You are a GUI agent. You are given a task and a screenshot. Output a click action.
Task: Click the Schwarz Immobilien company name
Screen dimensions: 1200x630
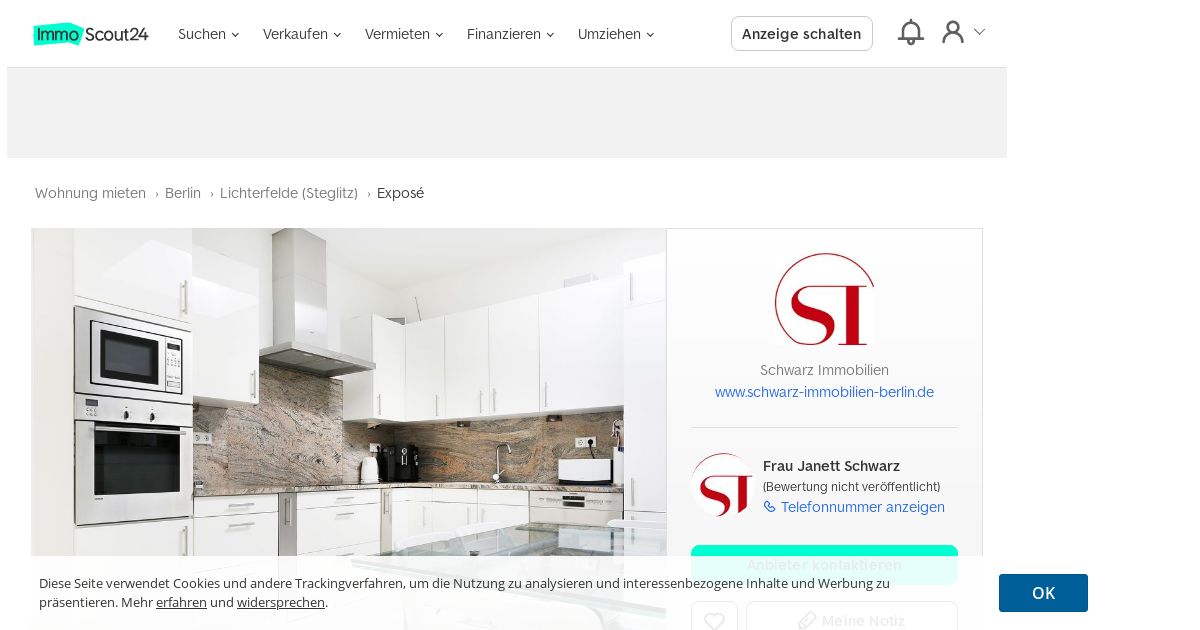pyautogui.click(x=824, y=370)
